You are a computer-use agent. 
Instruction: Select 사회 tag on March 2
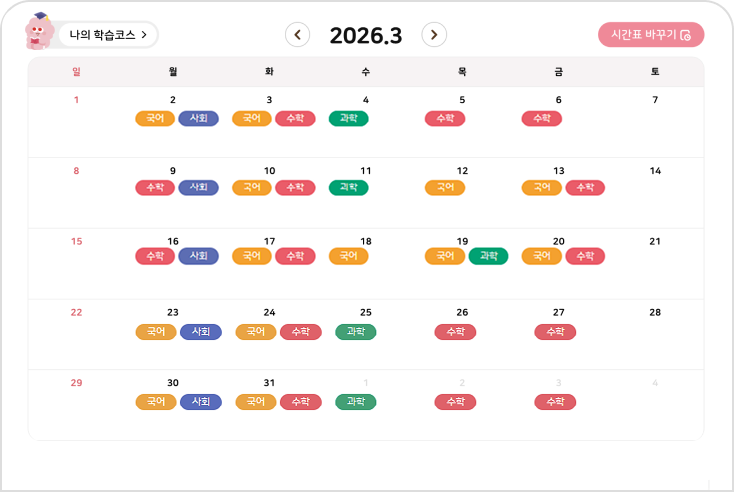[198, 118]
